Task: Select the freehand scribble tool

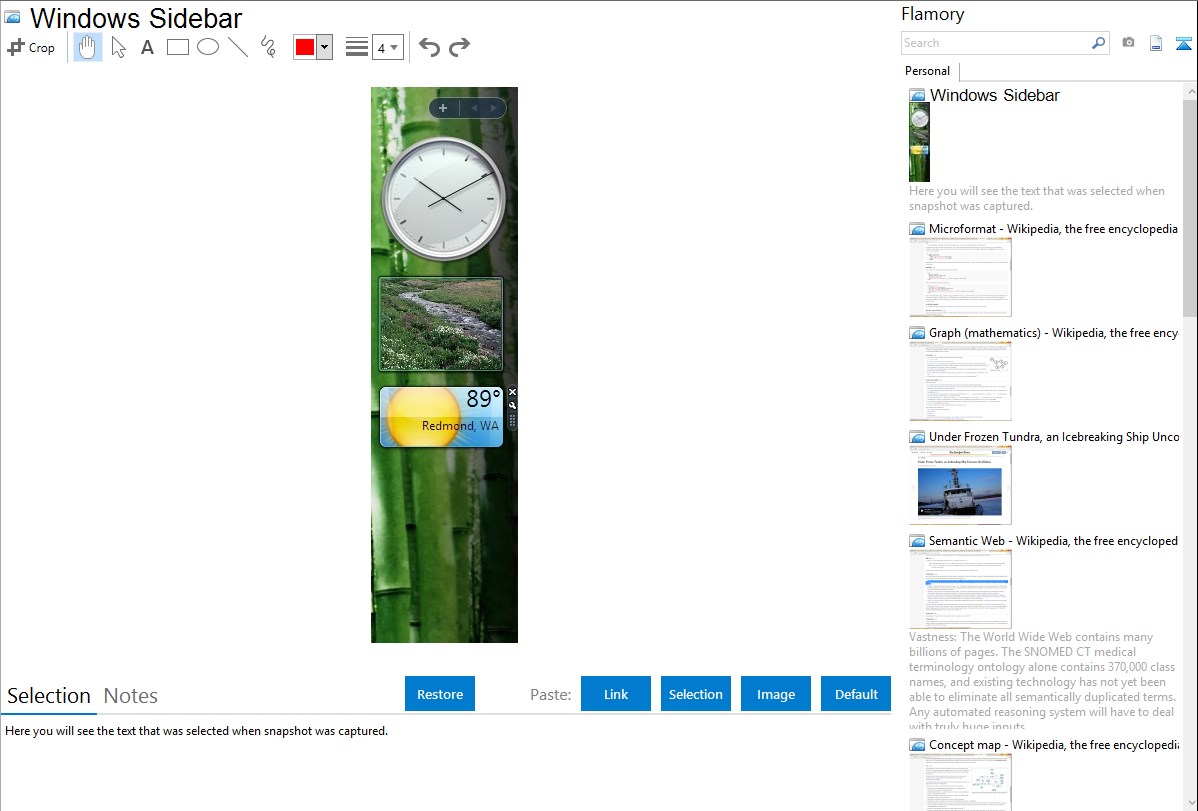Action: point(268,47)
